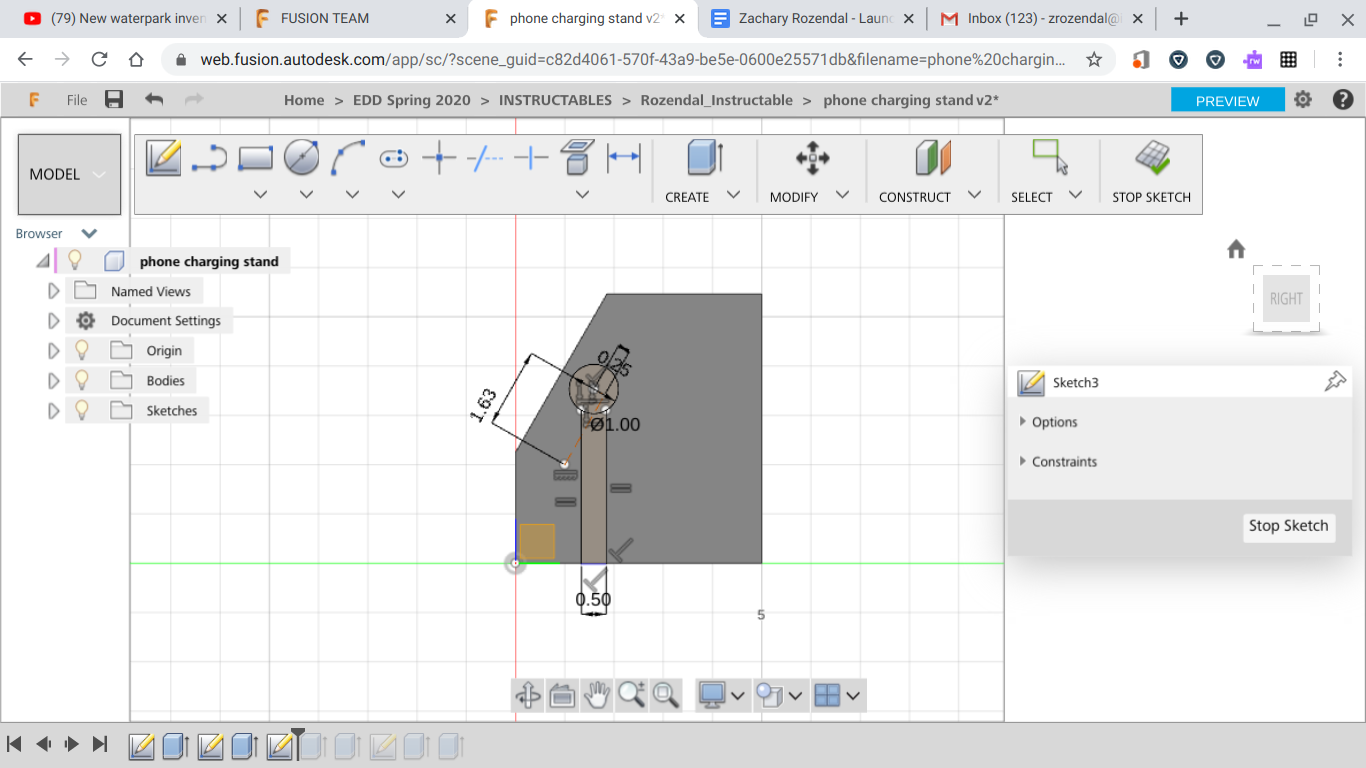Click the Modify move arrows icon
The height and width of the screenshot is (768, 1366).
pyautogui.click(x=812, y=158)
